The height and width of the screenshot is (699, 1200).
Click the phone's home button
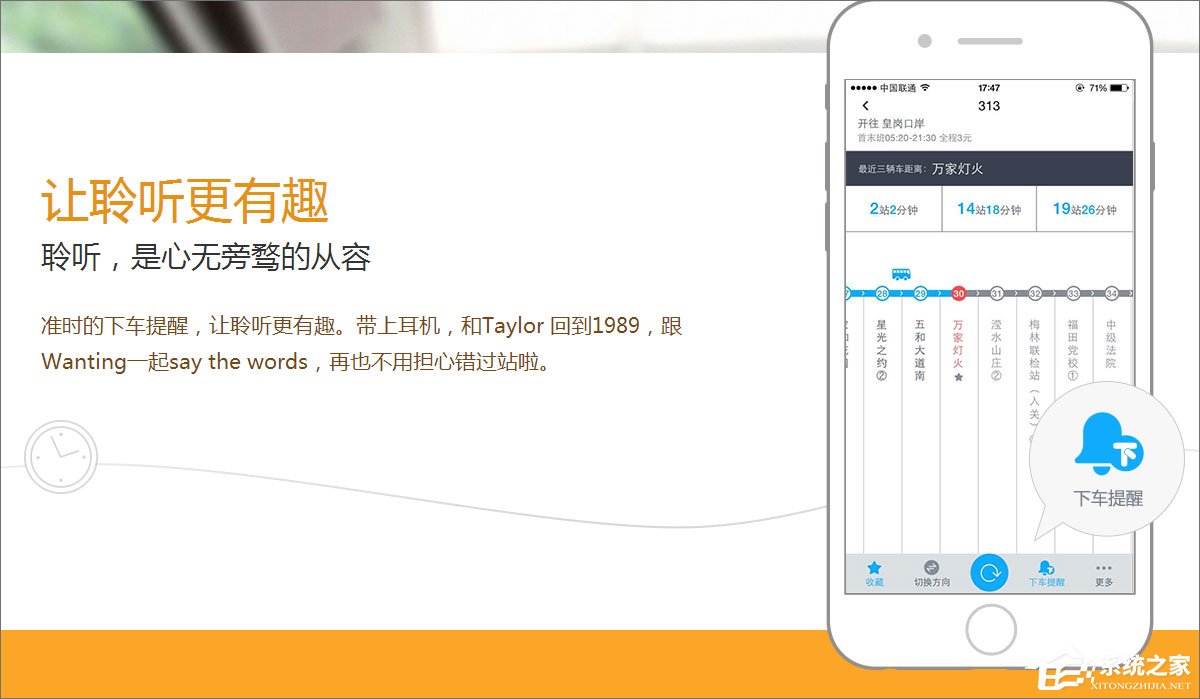pos(990,630)
